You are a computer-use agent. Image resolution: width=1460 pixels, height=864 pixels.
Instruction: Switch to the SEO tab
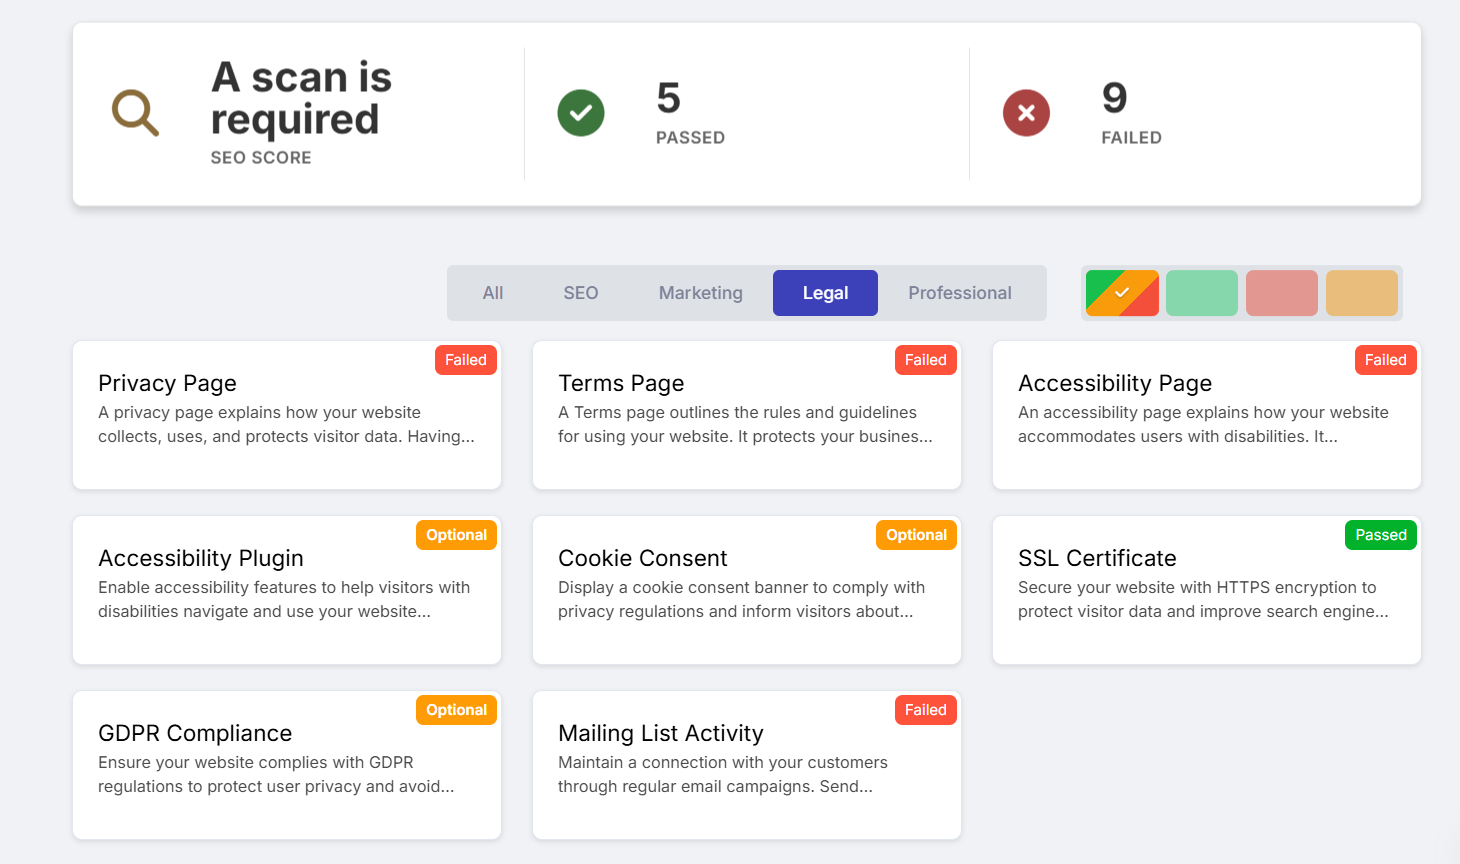pyautogui.click(x=581, y=293)
